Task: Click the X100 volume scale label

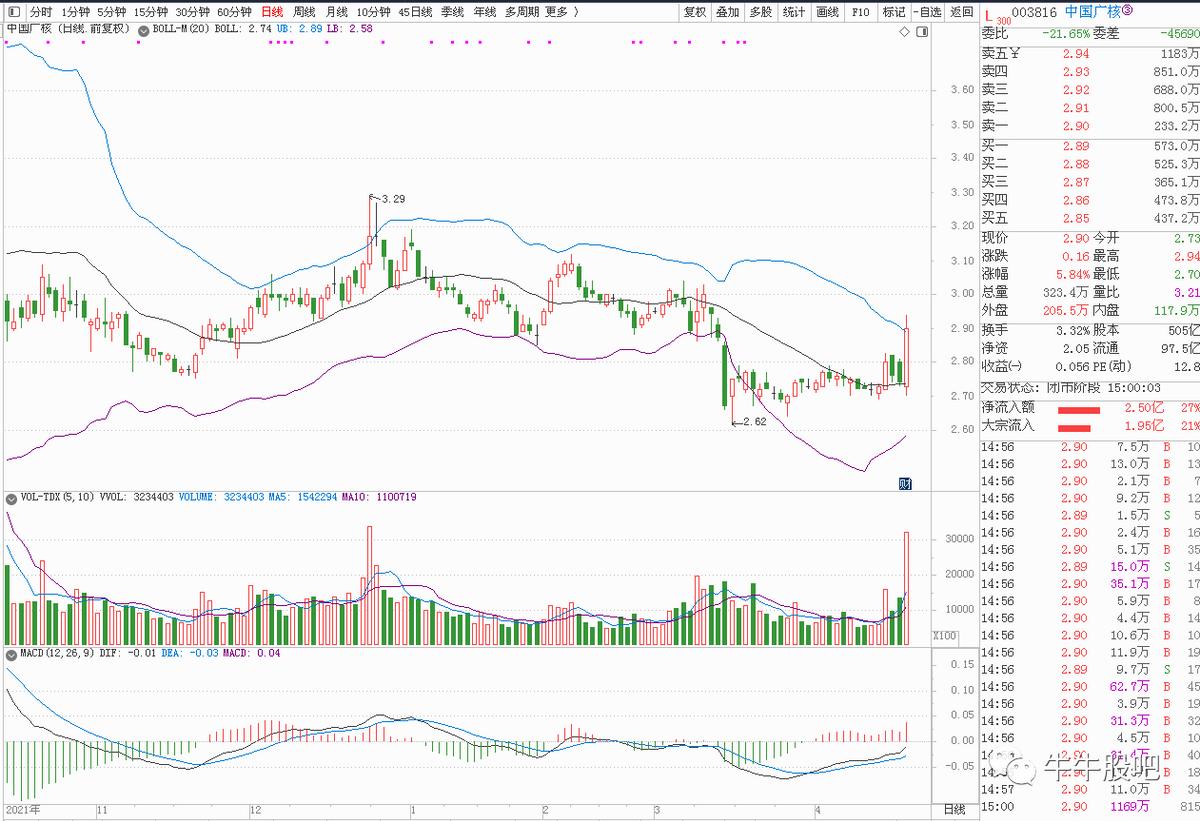Action: click(x=943, y=636)
